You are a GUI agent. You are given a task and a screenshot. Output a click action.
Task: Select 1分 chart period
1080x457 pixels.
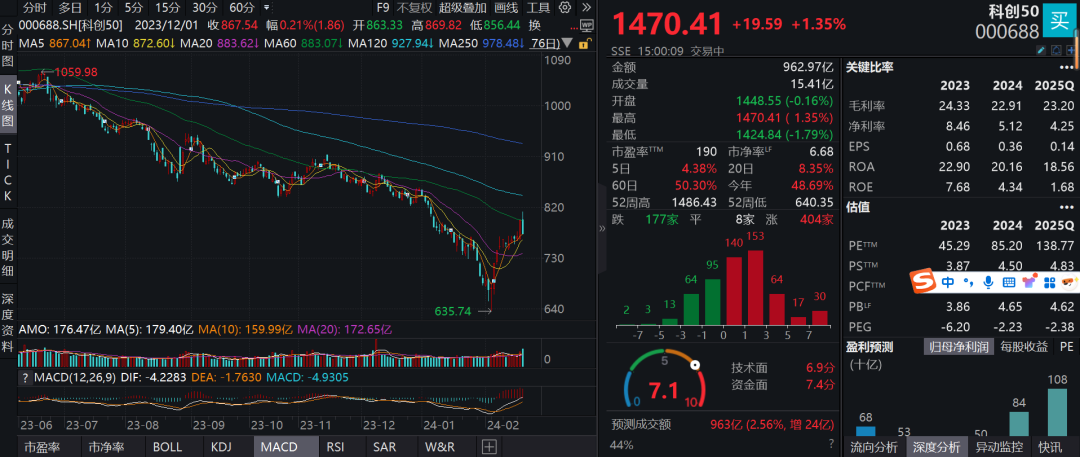(x=103, y=8)
